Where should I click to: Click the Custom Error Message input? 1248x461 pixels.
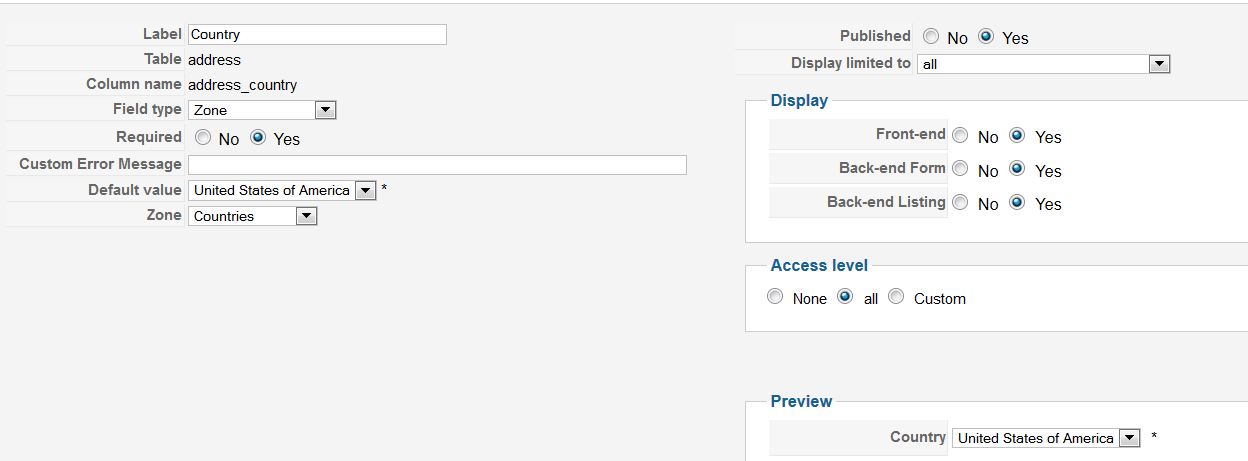437,165
